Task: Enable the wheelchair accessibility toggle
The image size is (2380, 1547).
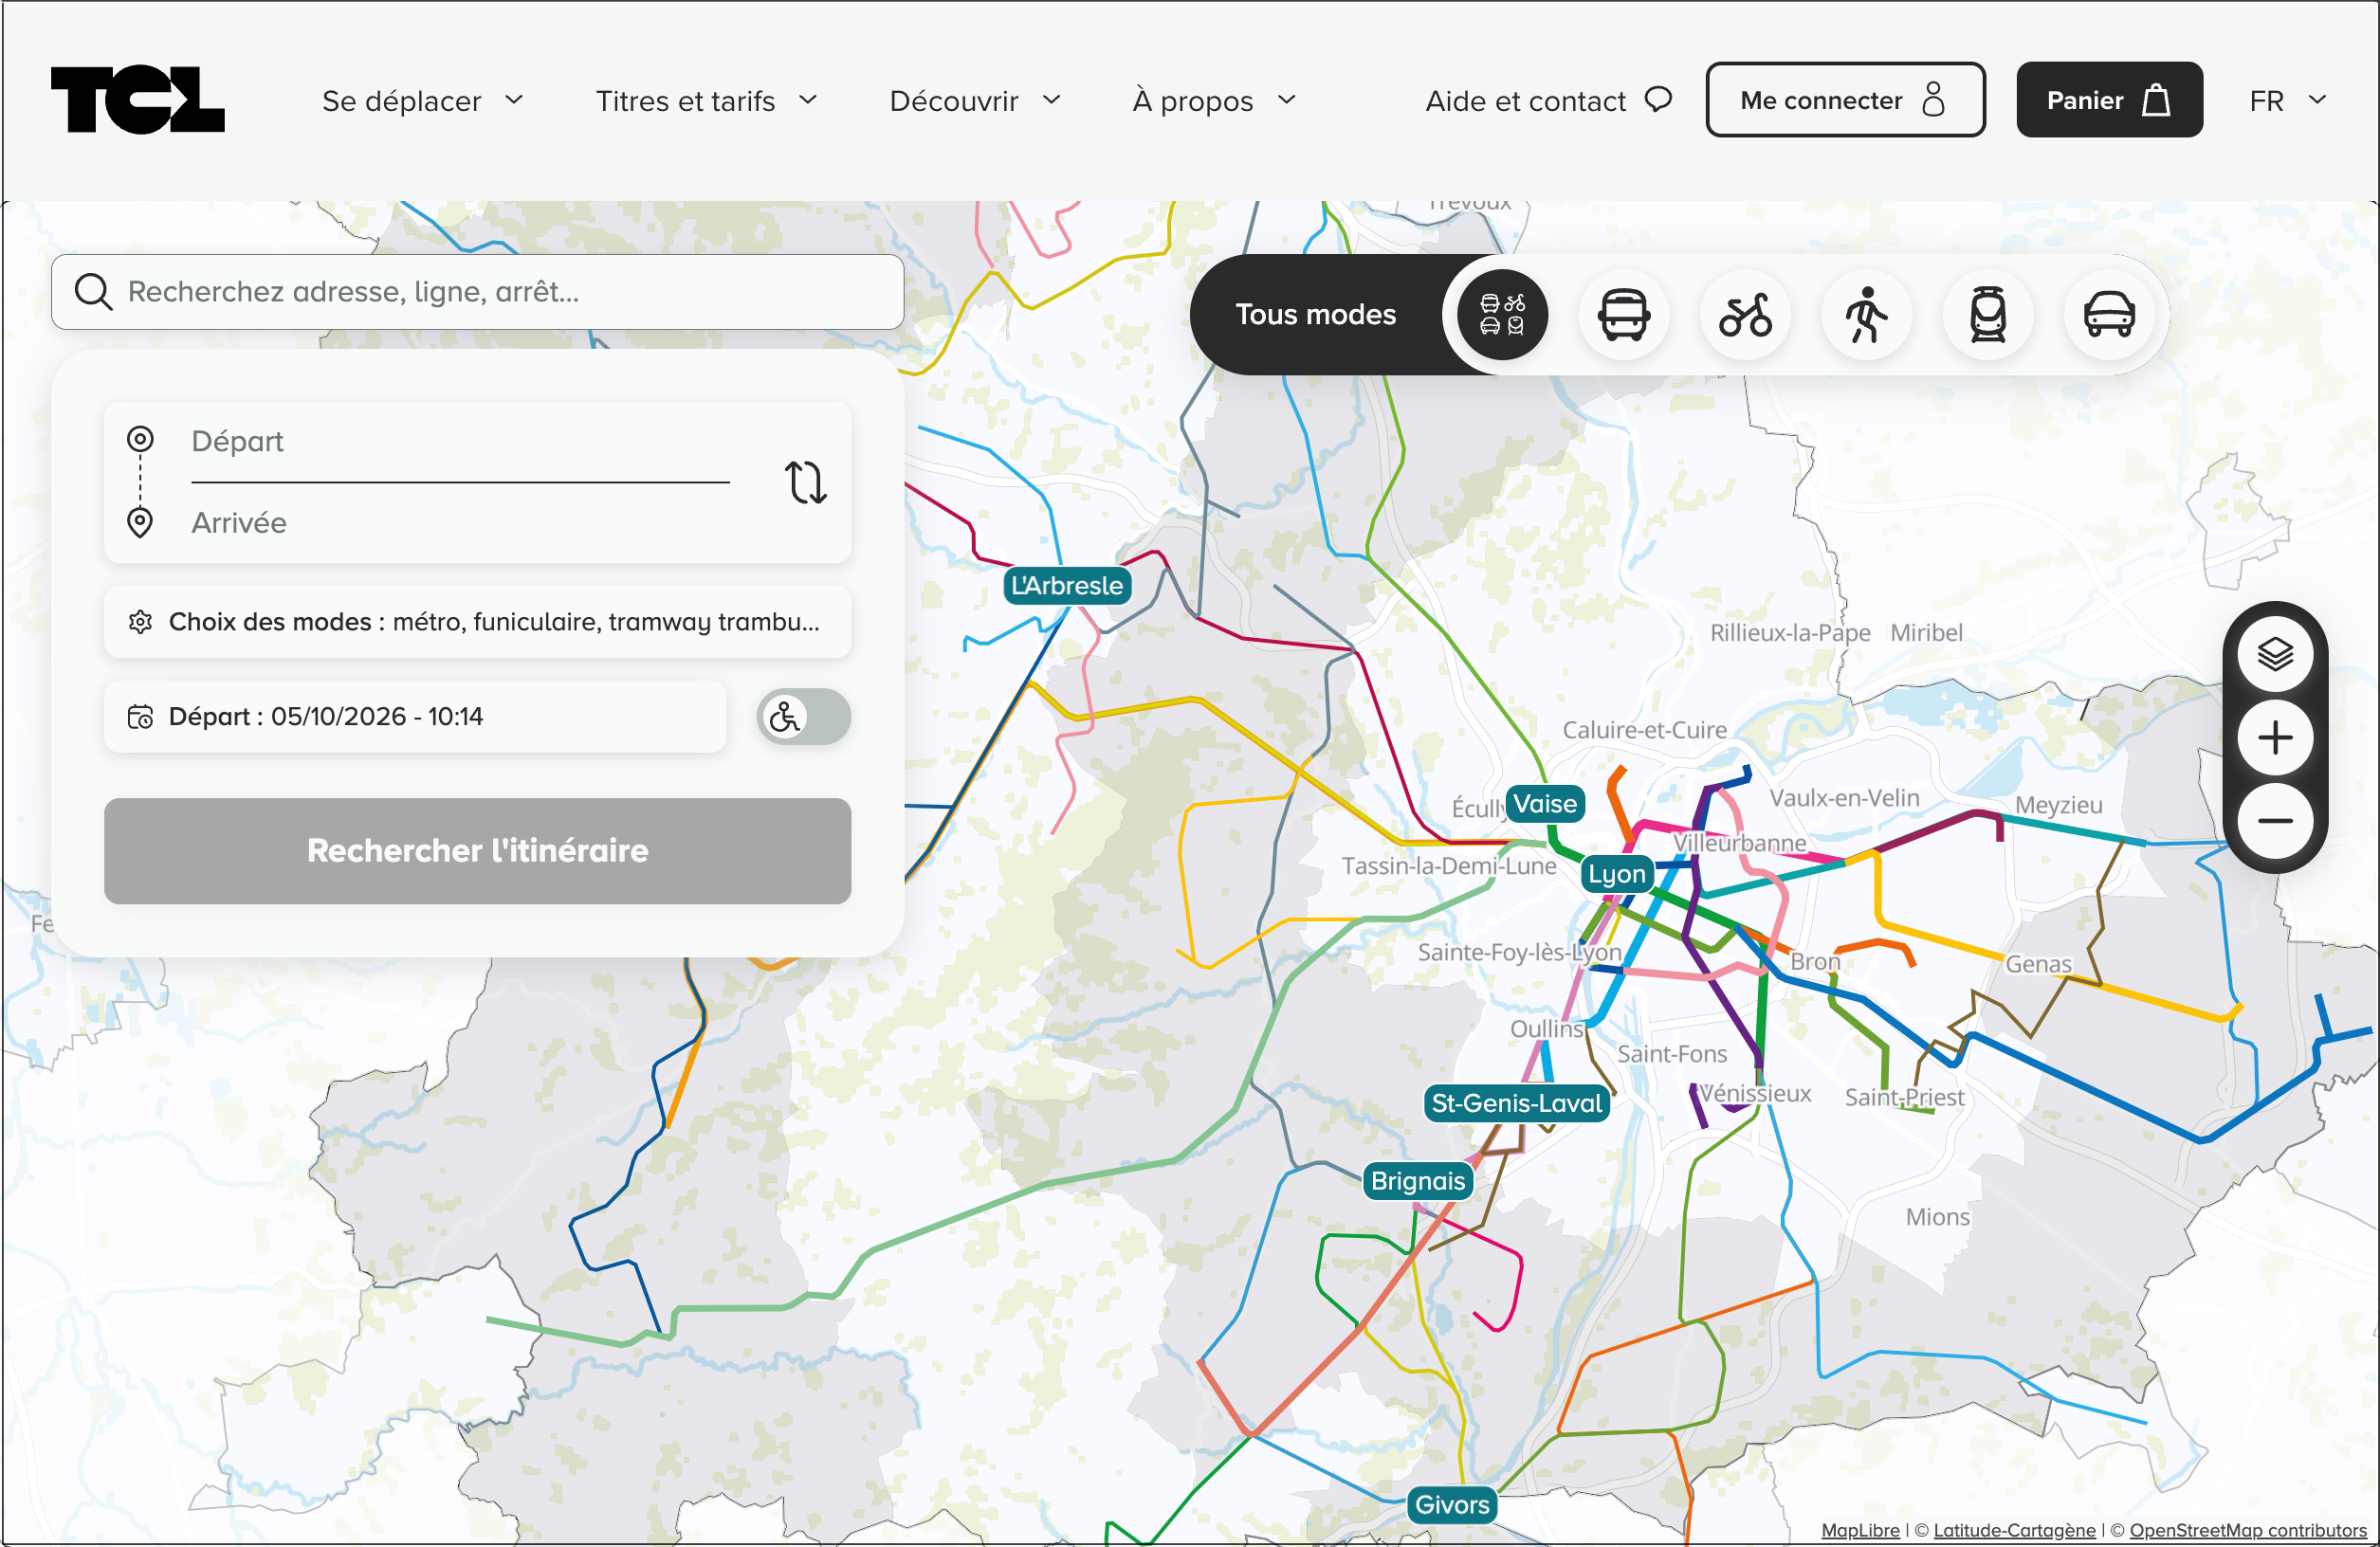Action: [804, 717]
